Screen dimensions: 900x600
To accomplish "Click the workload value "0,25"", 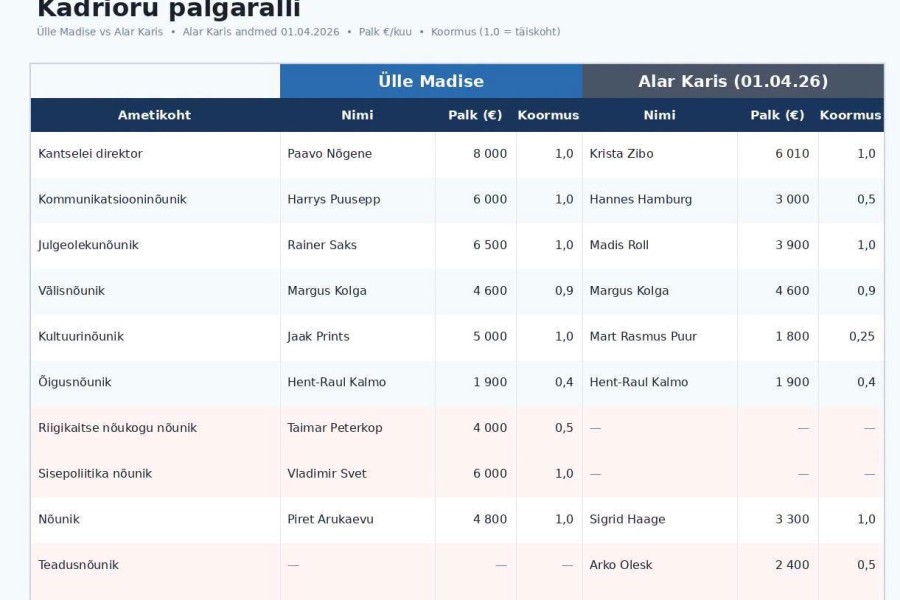I will tap(862, 336).
